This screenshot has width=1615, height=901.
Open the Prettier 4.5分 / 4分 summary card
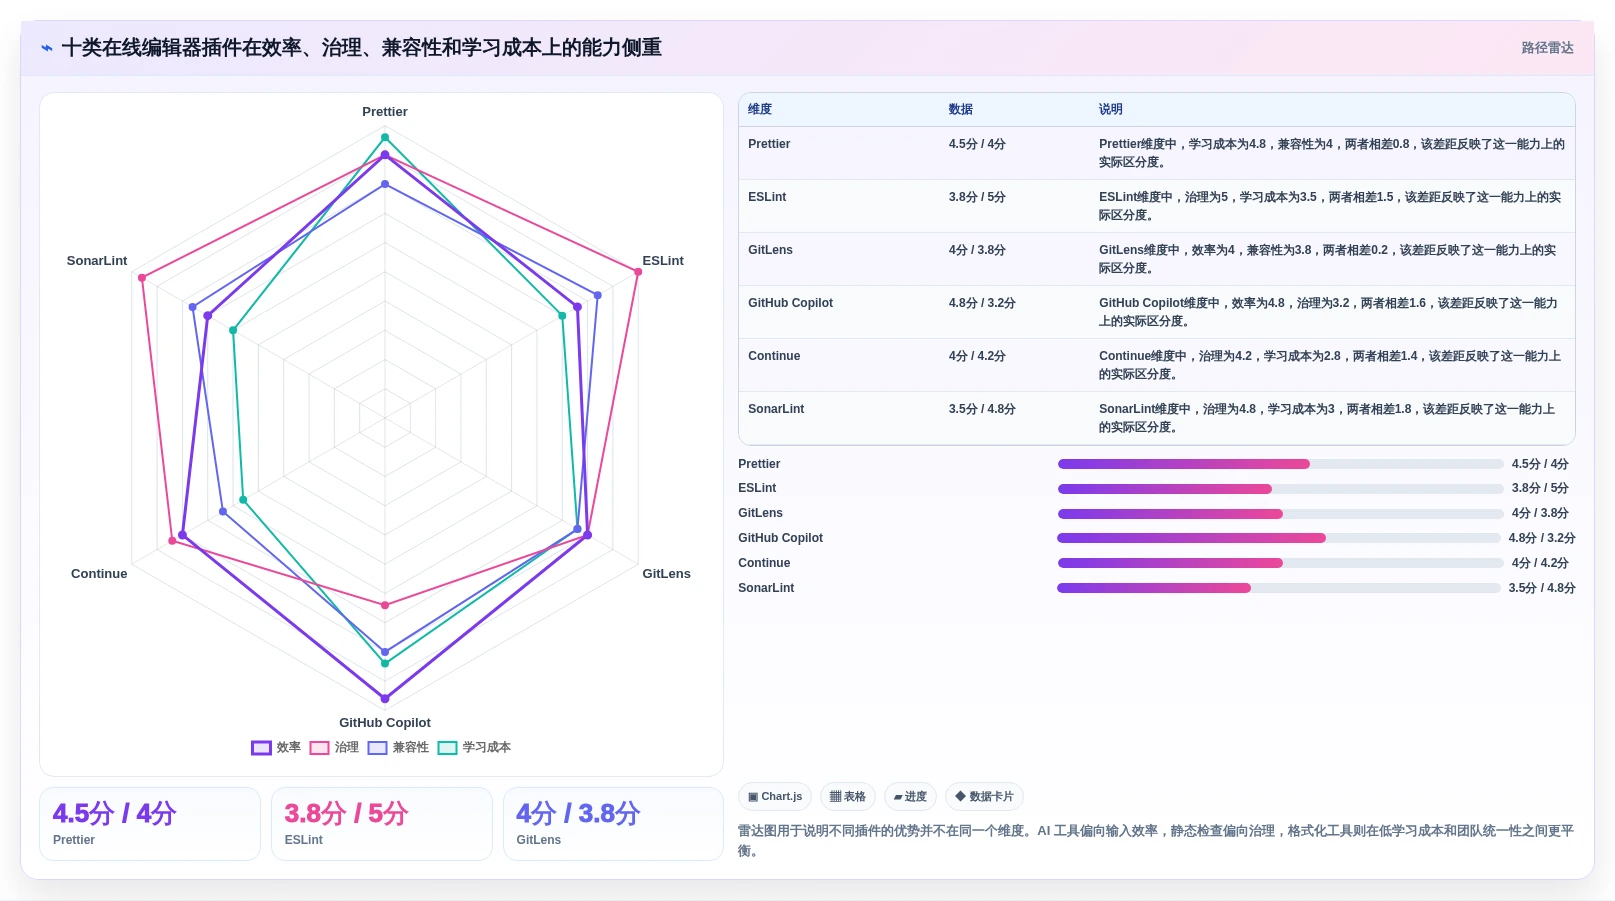pyautogui.click(x=150, y=824)
